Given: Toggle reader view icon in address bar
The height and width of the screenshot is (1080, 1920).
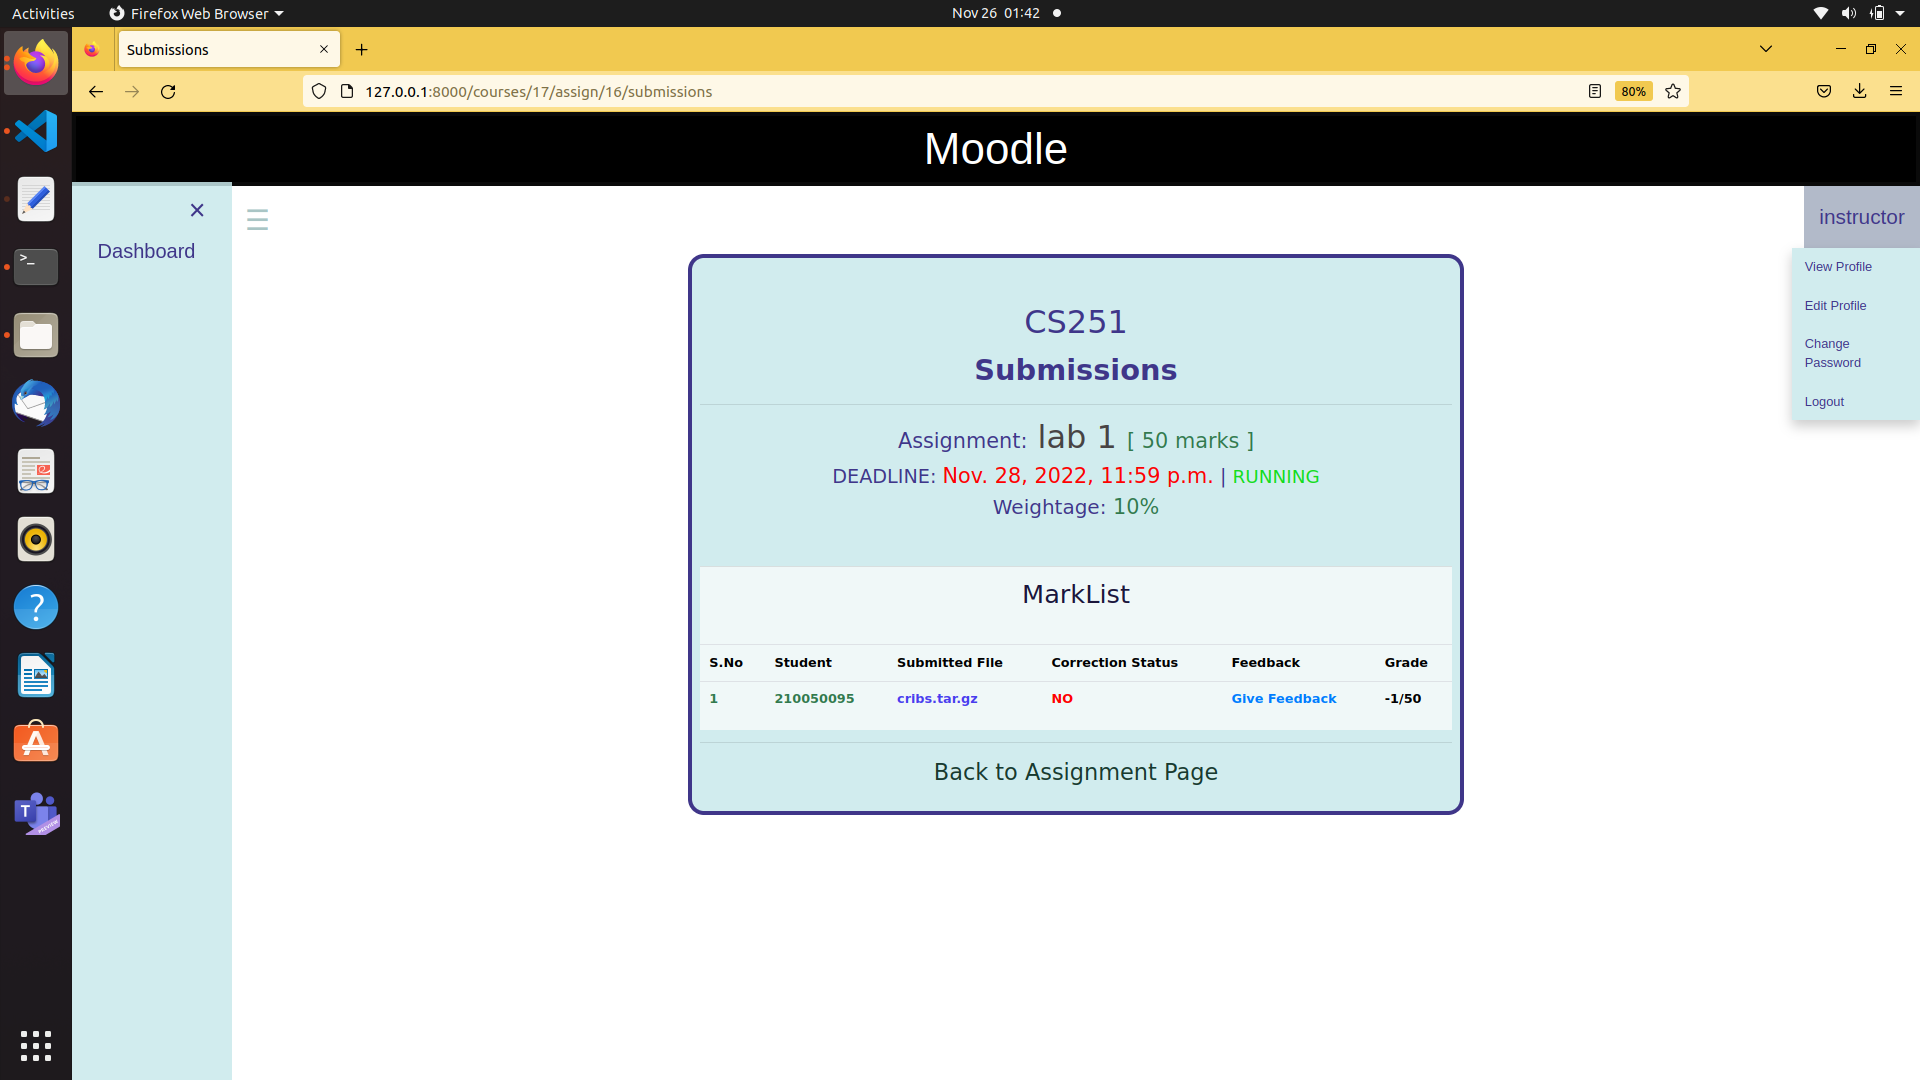Looking at the screenshot, I should (x=1595, y=91).
